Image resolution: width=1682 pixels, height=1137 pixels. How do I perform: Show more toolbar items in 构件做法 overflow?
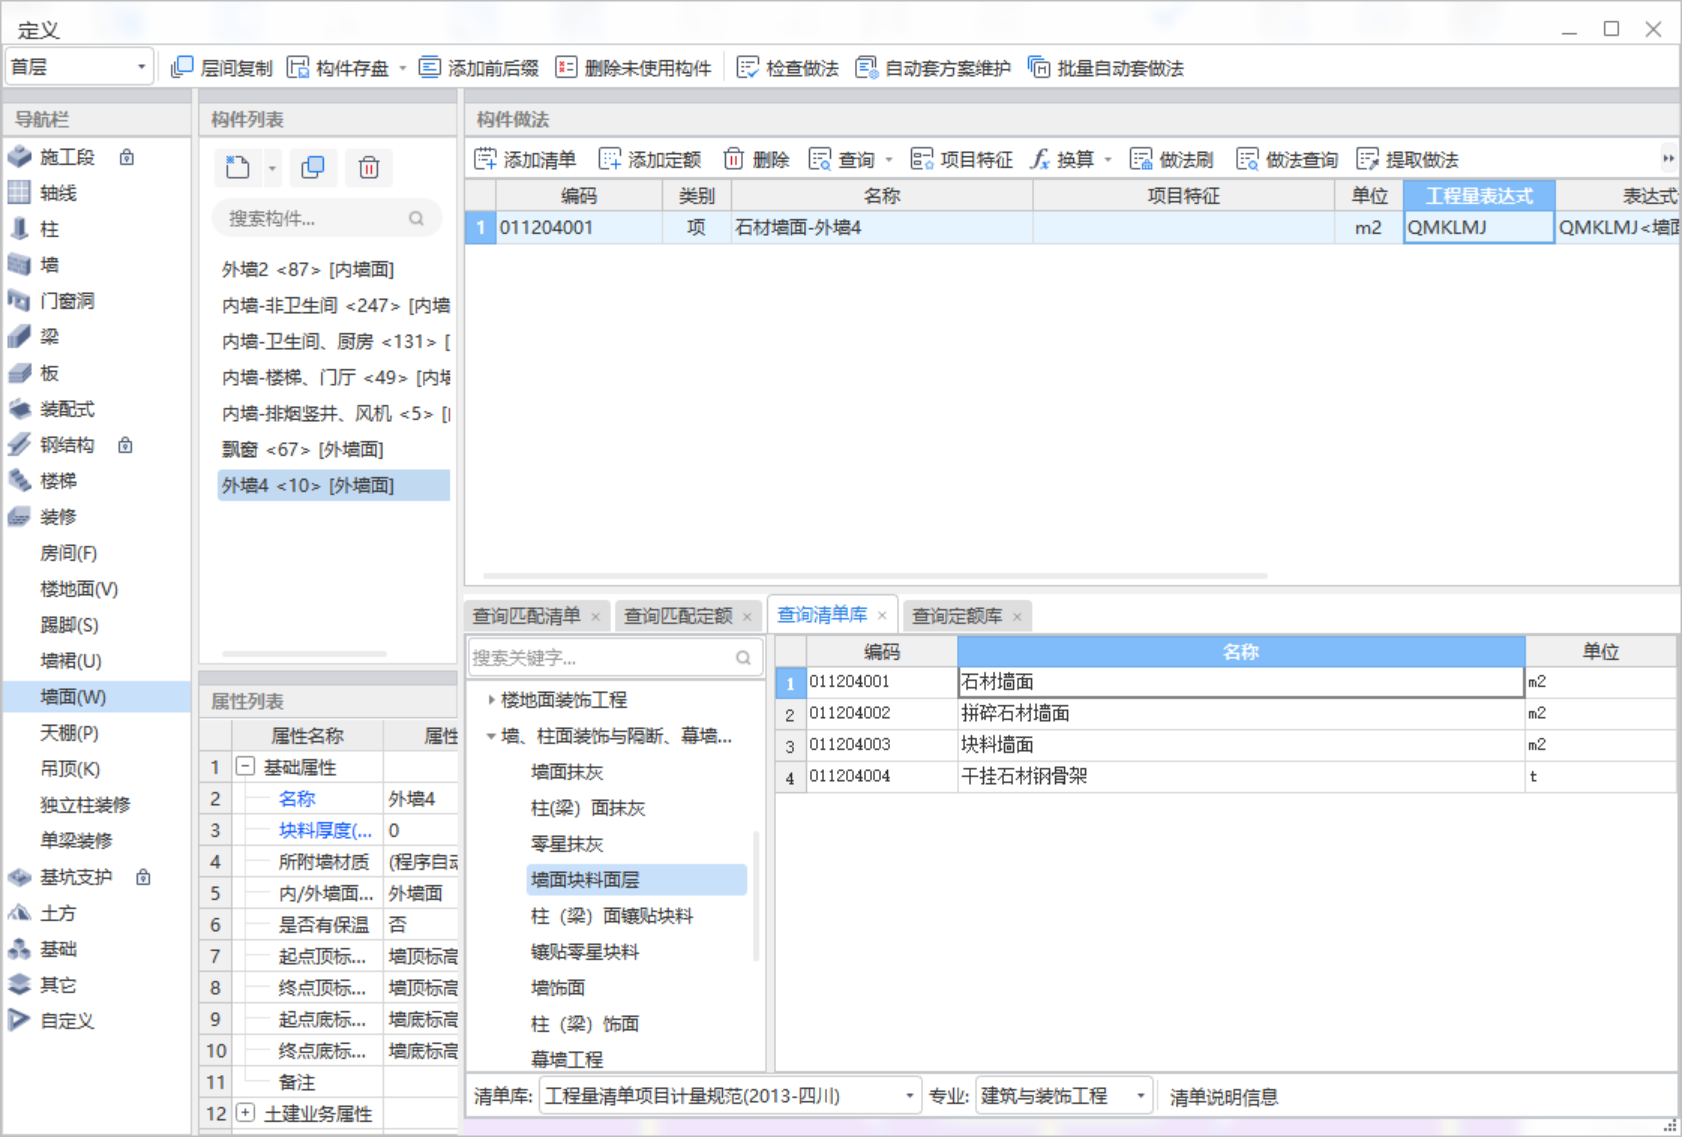point(1668,159)
